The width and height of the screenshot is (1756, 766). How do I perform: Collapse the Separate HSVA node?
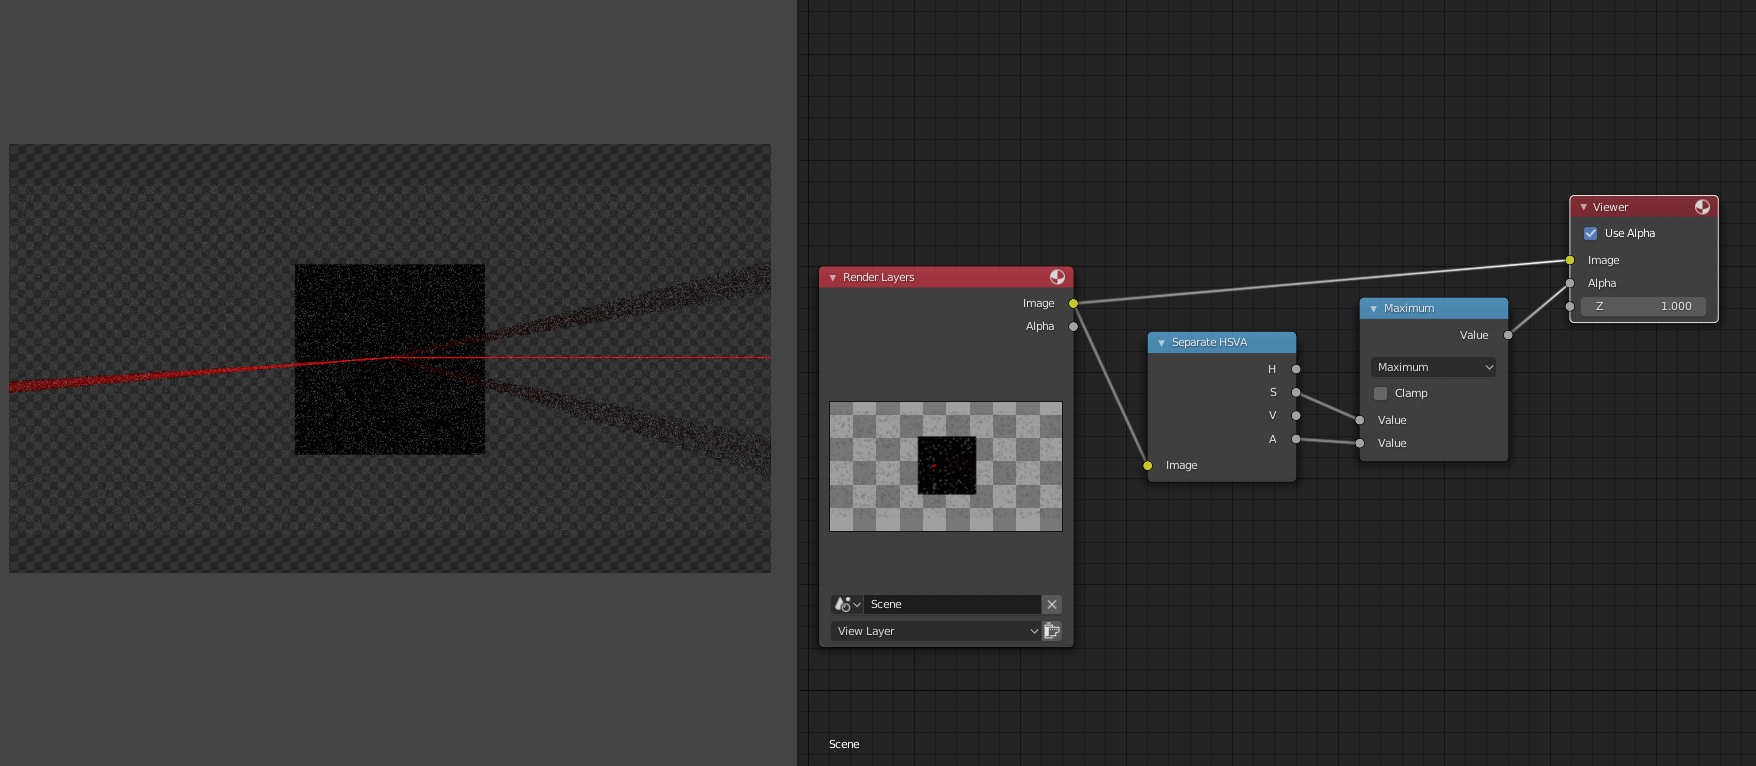[1161, 342]
